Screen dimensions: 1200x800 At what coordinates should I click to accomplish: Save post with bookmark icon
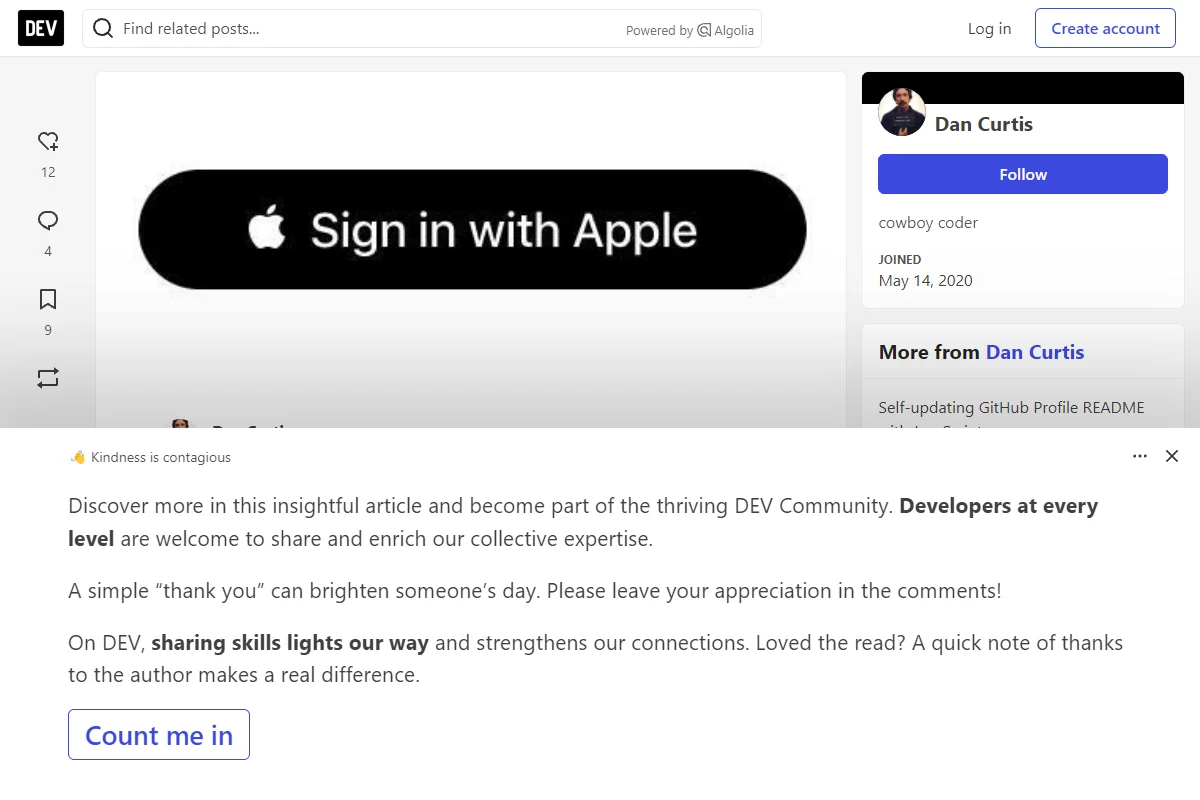pyautogui.click(x=48, y=299)
